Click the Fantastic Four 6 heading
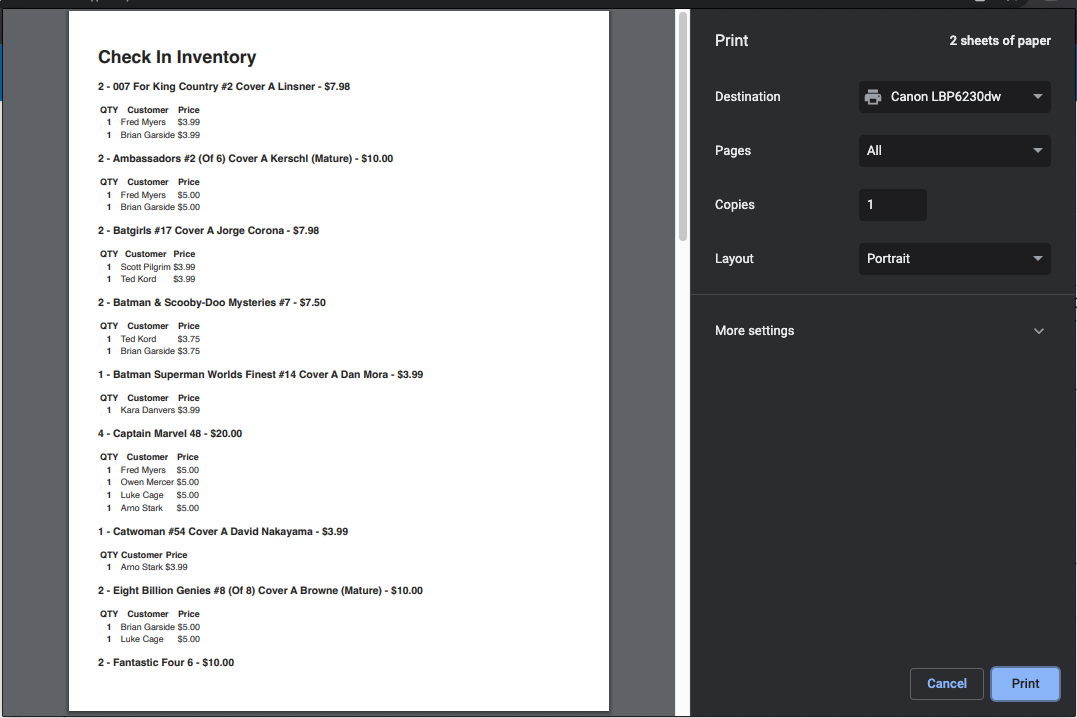 point(166,663)
